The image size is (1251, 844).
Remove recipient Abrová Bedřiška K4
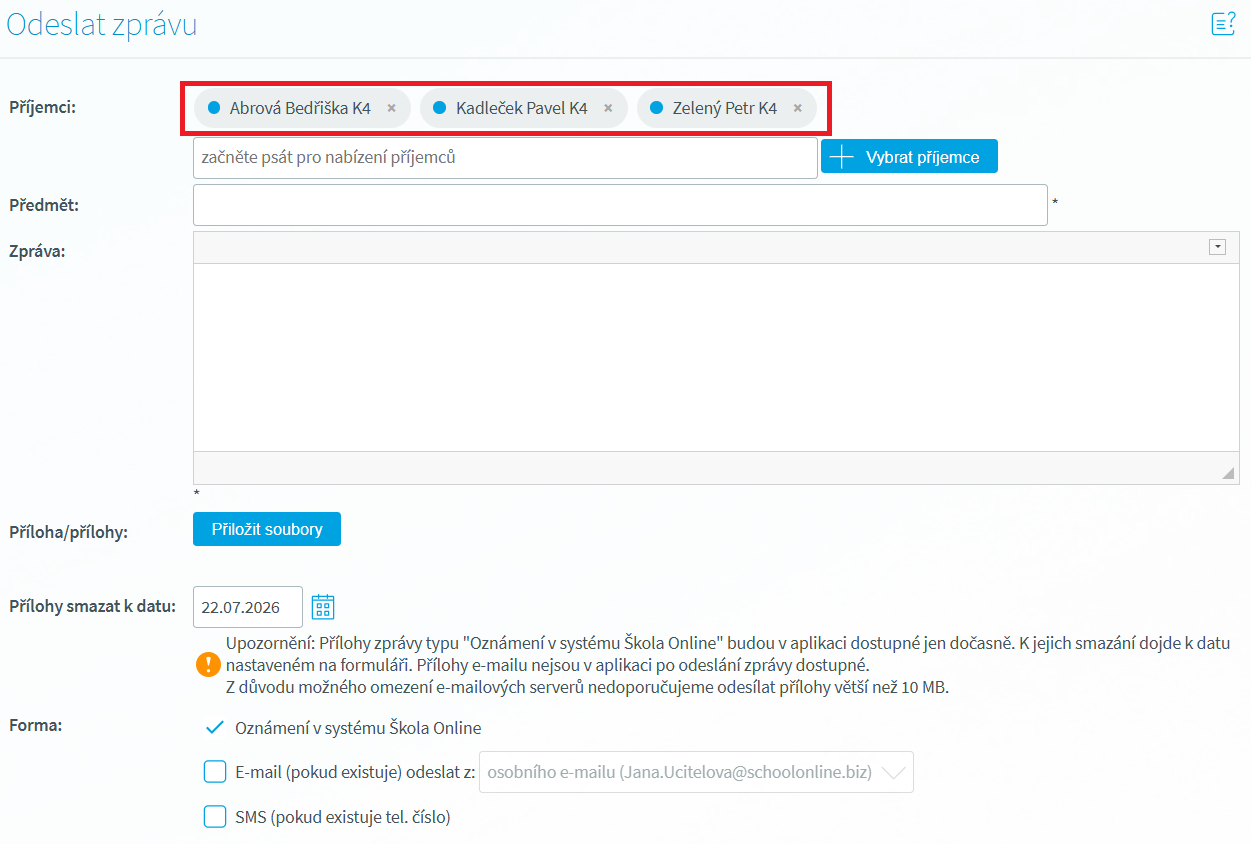(392, 108)
